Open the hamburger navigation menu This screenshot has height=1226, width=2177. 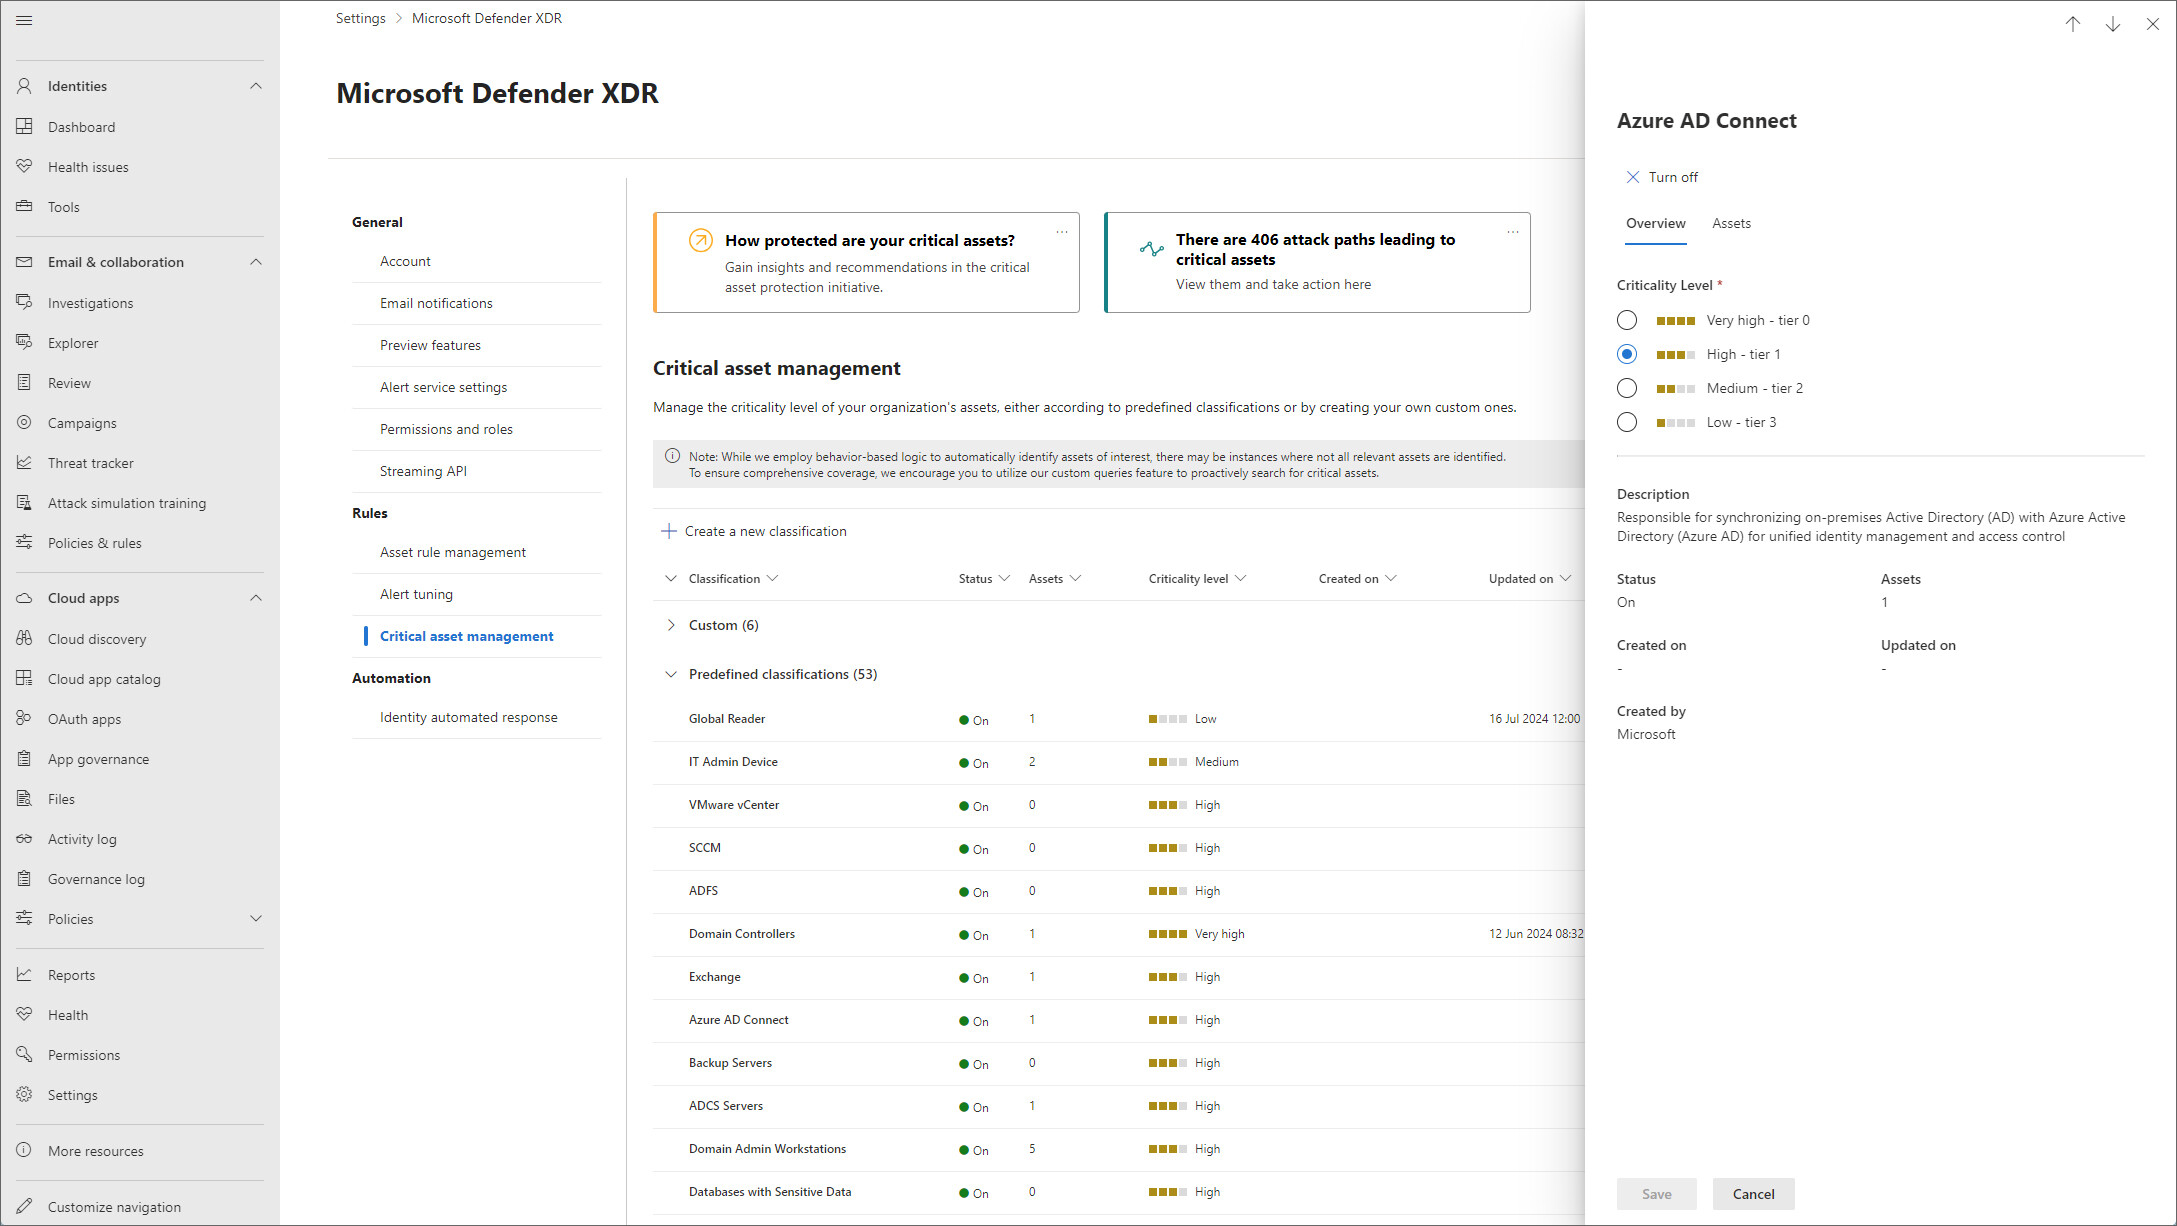[24, 20]
